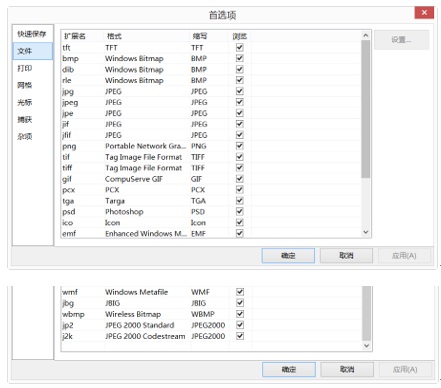
Task: Select the 'jfif' extension cell
Action: (x=67, y=135)
